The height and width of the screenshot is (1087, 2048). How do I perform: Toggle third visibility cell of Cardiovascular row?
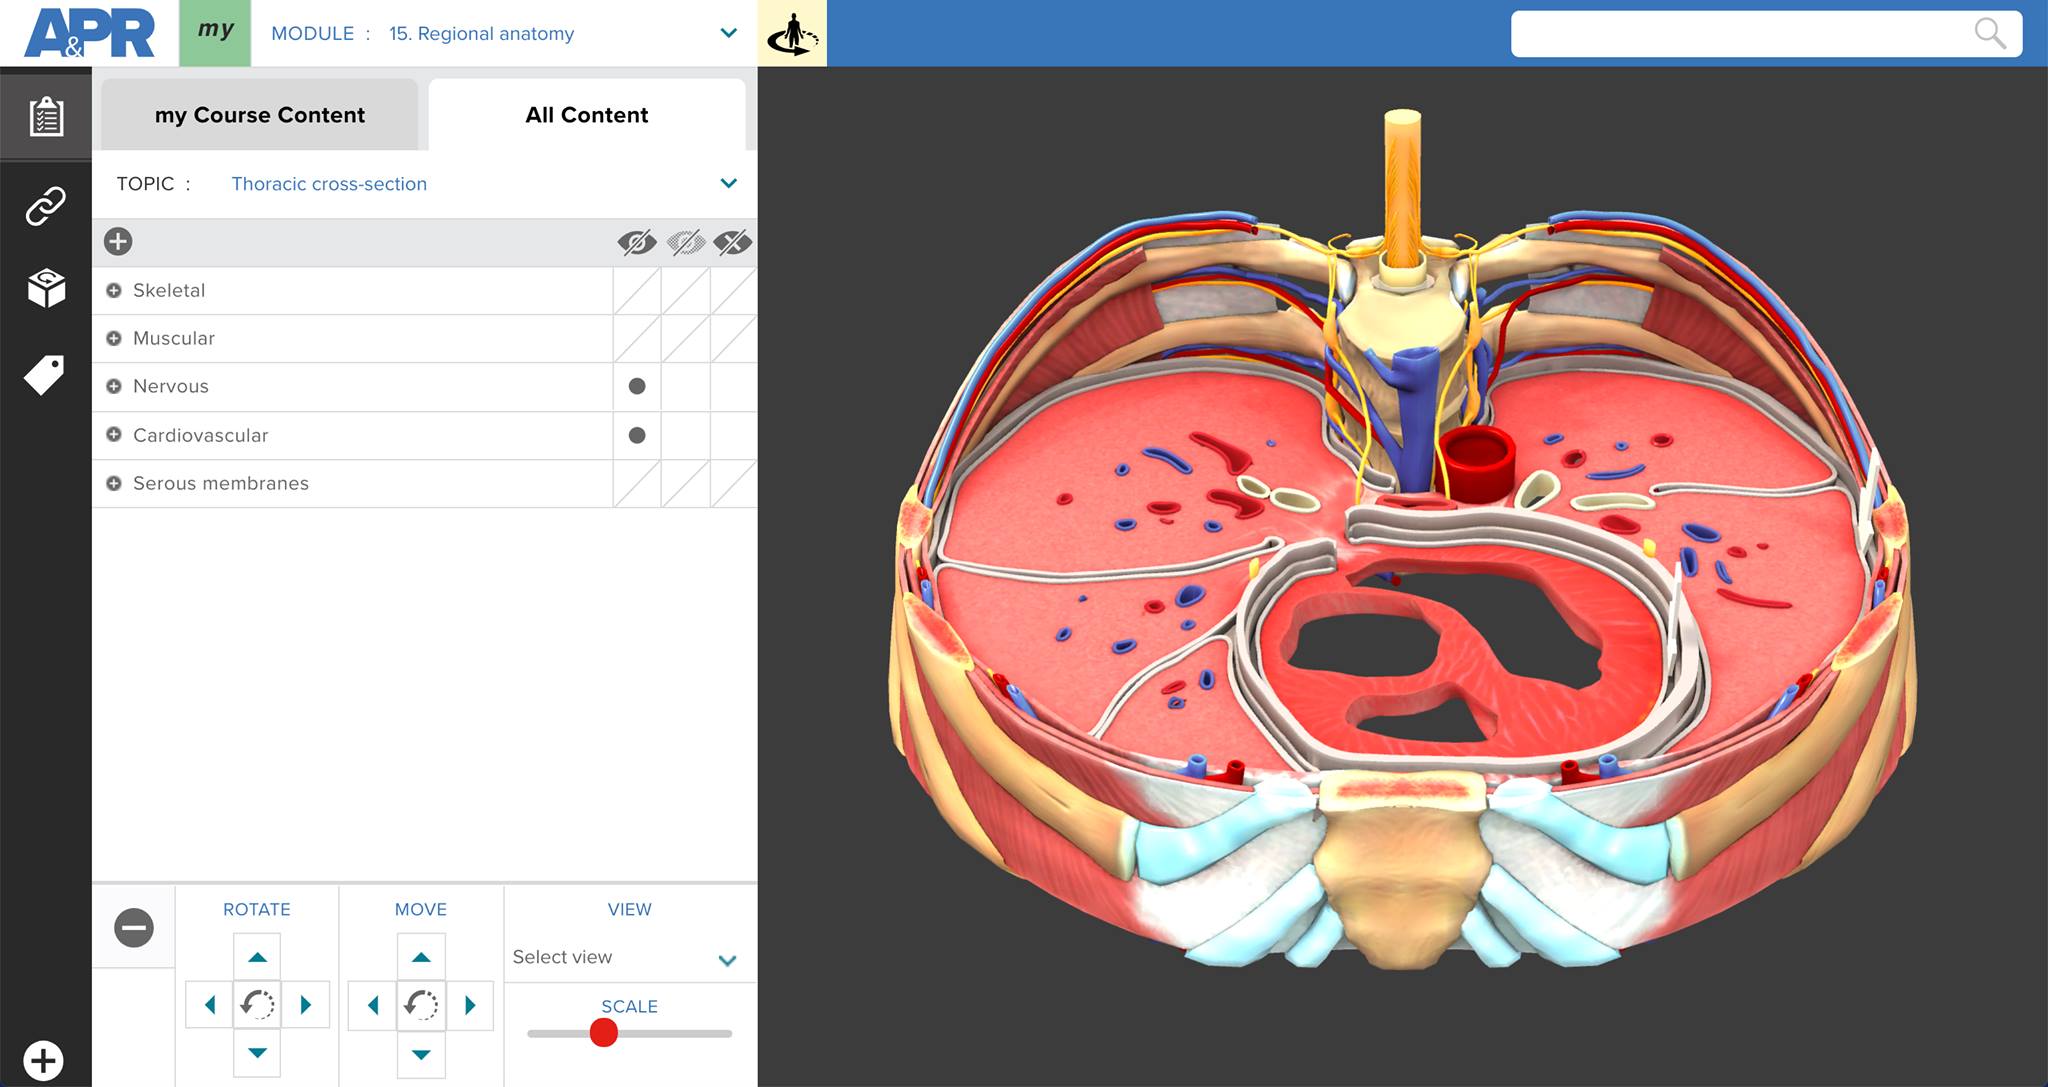734,435
